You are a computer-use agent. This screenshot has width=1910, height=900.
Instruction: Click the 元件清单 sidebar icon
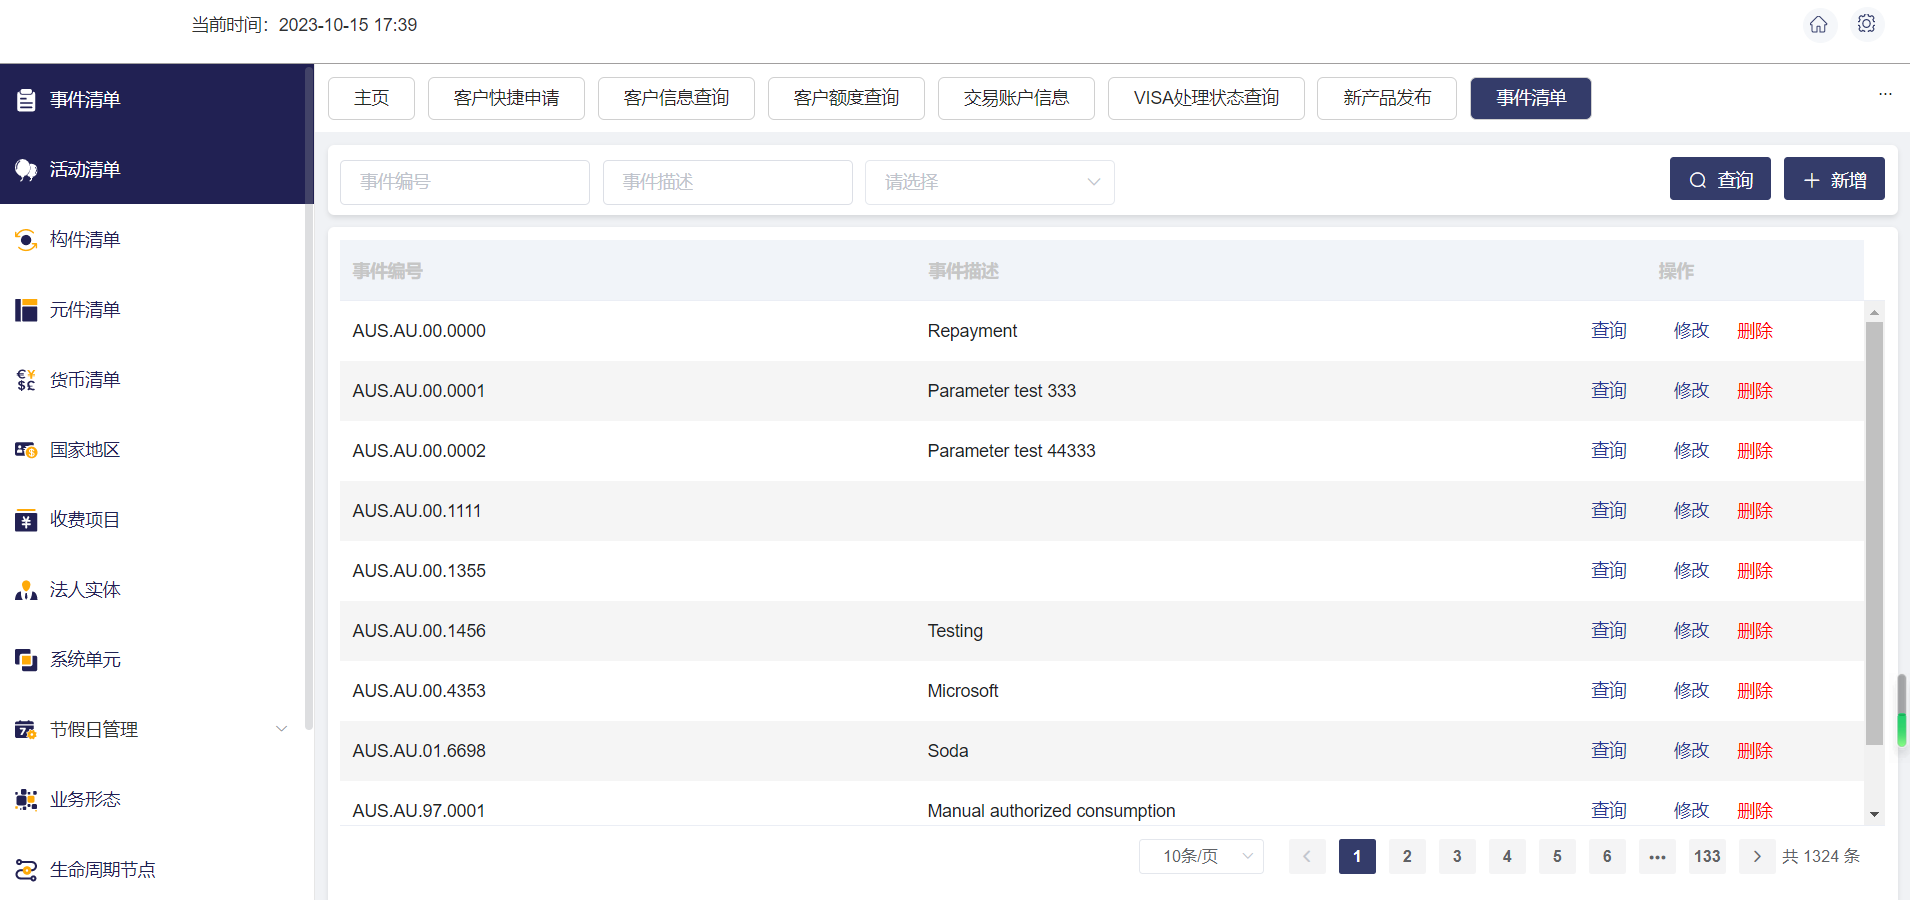[26, 310]
